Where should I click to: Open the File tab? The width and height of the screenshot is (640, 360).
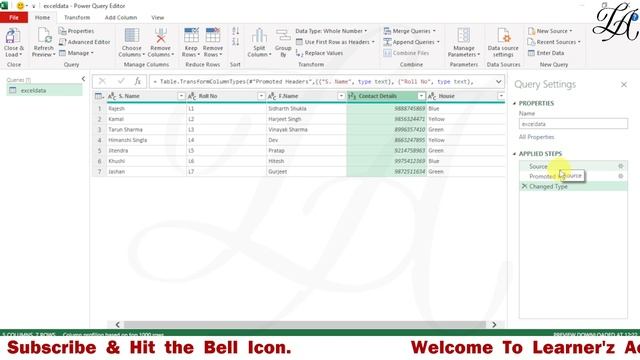point(14,18)
